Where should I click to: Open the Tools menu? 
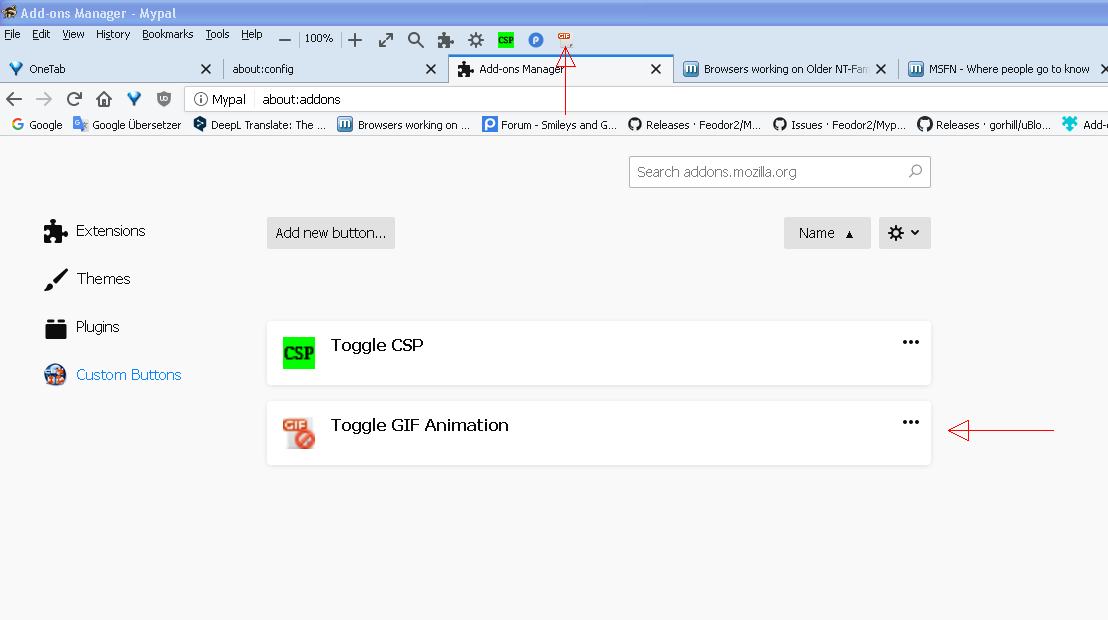(x=217, y=34)
